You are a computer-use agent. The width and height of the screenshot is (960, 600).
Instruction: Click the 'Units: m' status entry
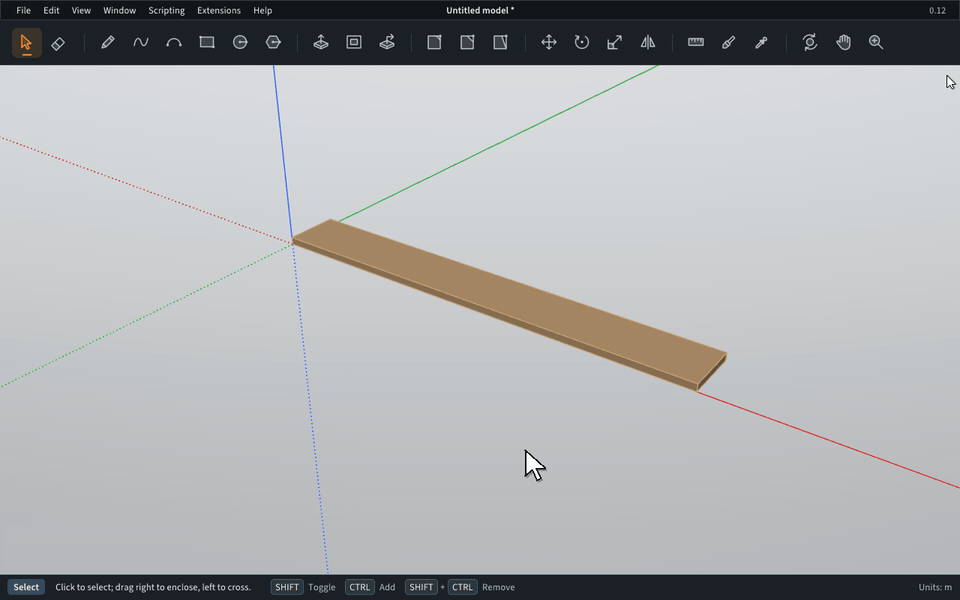(x=935, y=587)
